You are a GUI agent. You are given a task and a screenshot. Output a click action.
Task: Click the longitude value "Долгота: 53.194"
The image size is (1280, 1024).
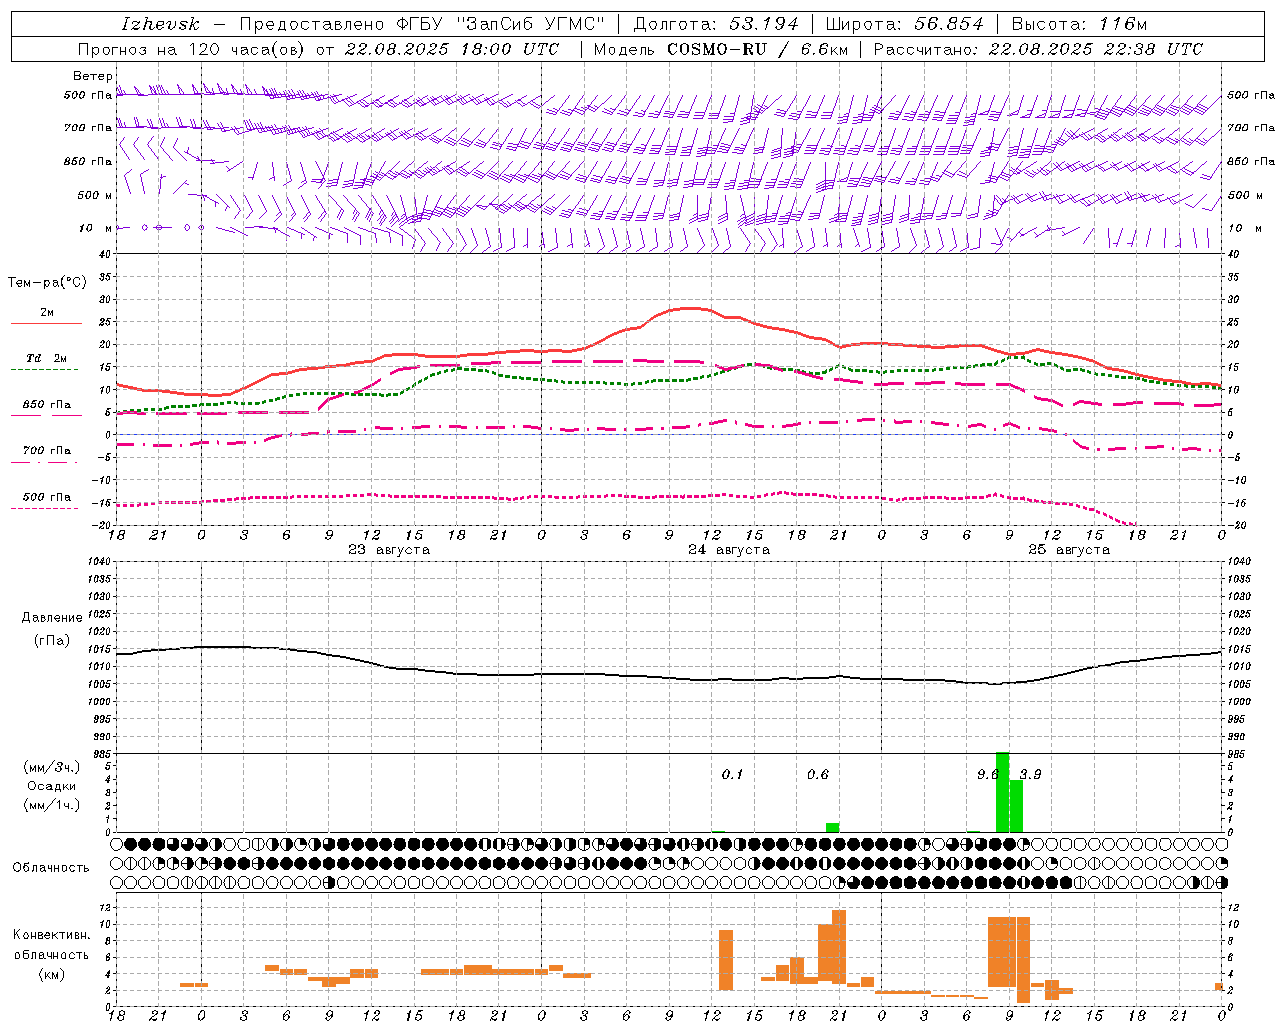pos(716,24)
